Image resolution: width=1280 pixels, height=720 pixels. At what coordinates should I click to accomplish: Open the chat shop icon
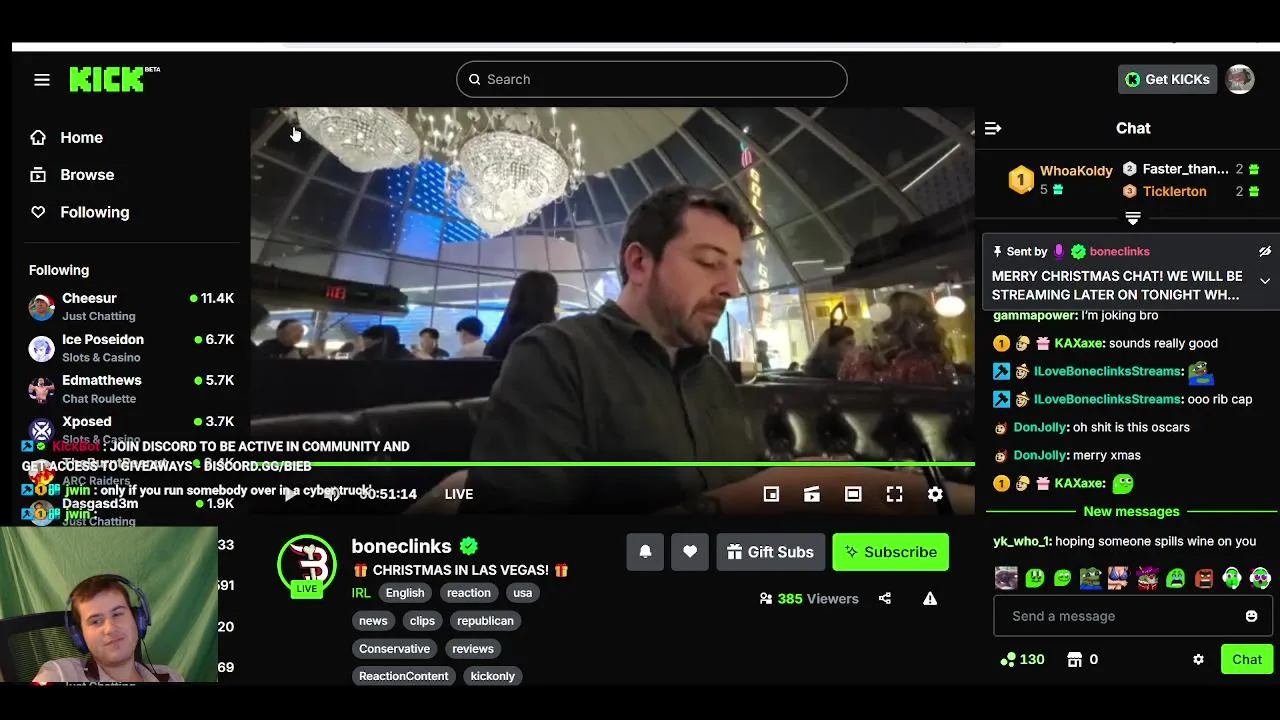pyautogui.click(x=1075, y=659)
